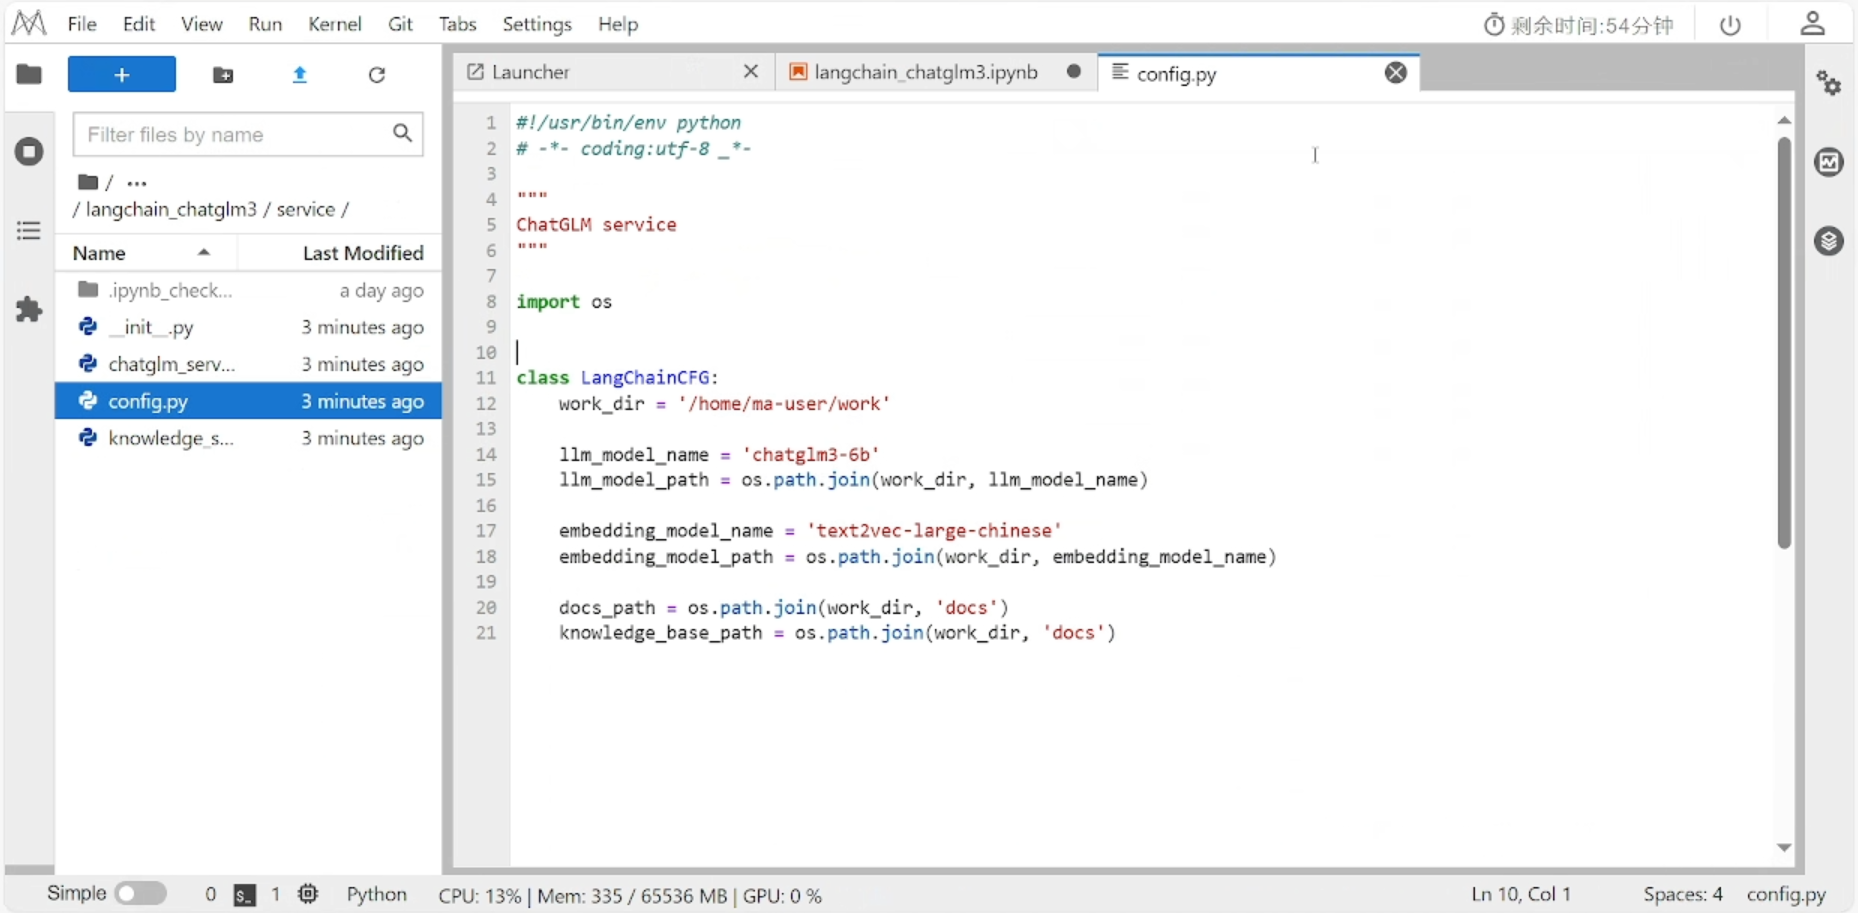Click the scroll down arrow in editor
This screenshot has height=913, width=1858.
coord(1784,848)
